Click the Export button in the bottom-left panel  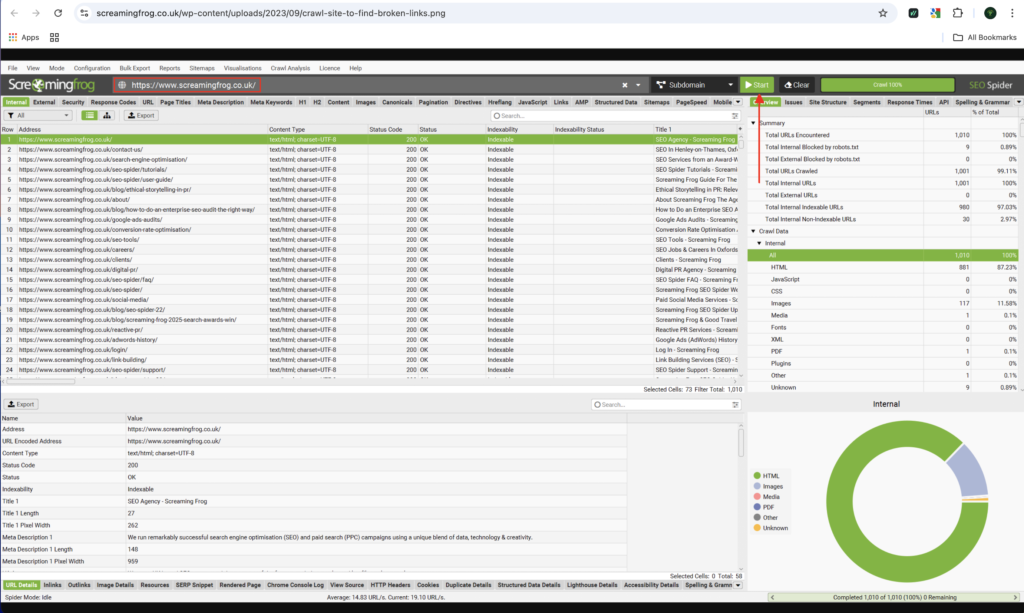click(20, 403)
